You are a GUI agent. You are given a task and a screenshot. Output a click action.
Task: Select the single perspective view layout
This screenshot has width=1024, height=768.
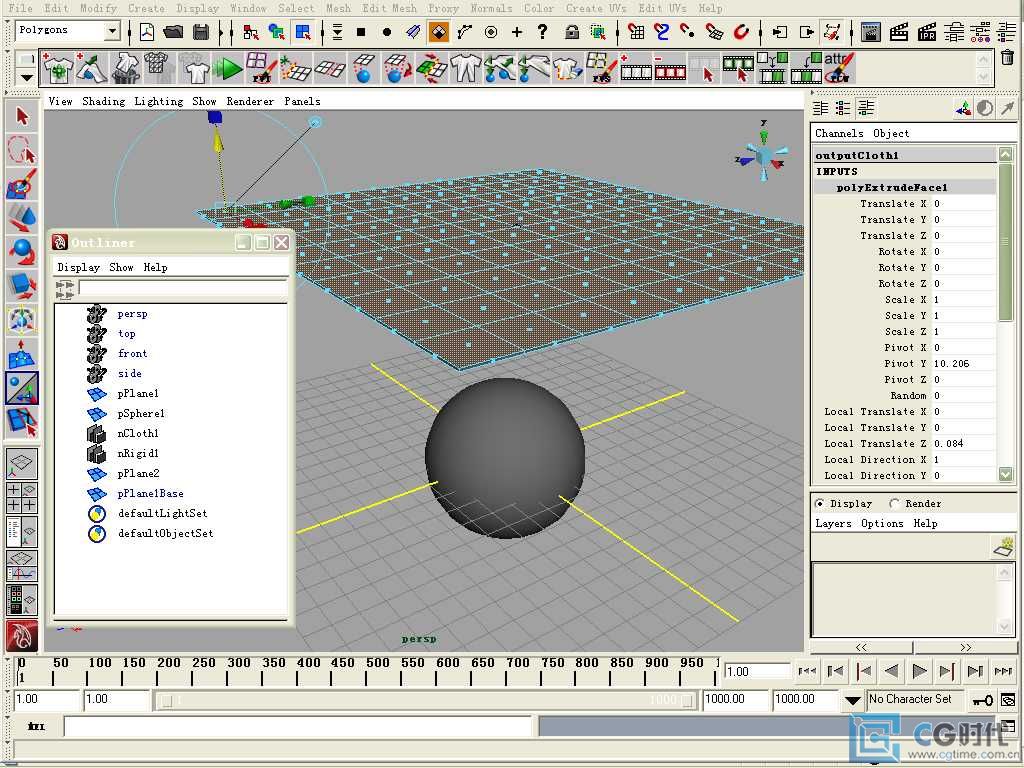point(22,462)
